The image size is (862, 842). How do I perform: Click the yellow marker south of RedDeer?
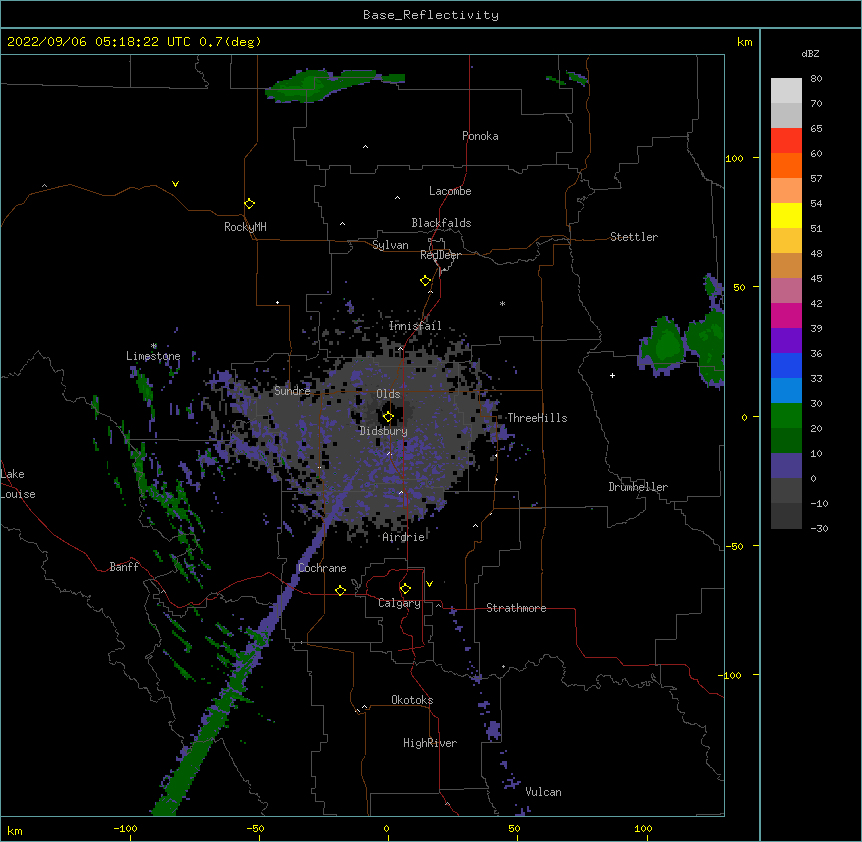425,280
